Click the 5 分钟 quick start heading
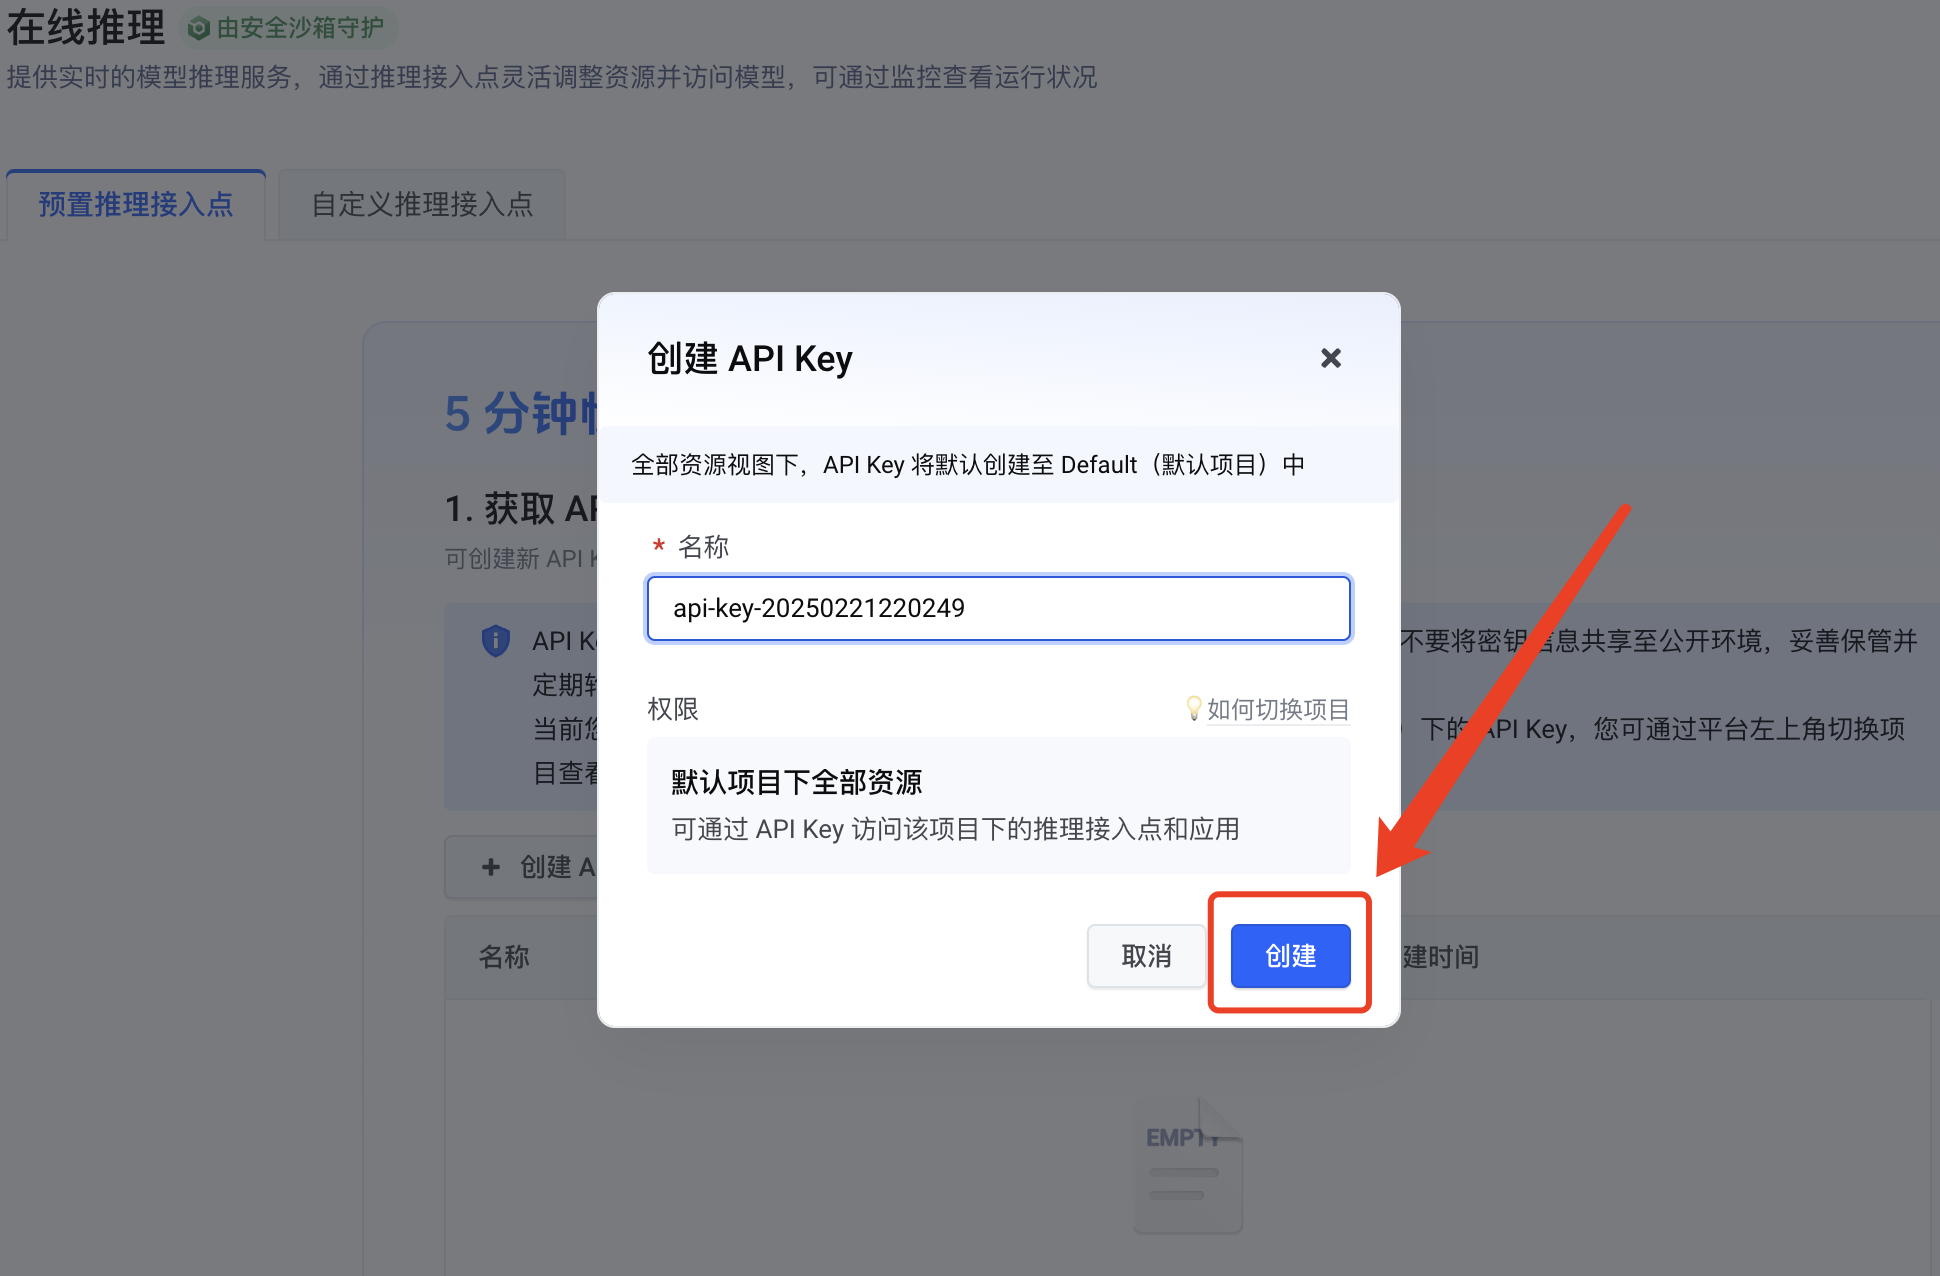The image size is (1940, 1276). point(520,413)
